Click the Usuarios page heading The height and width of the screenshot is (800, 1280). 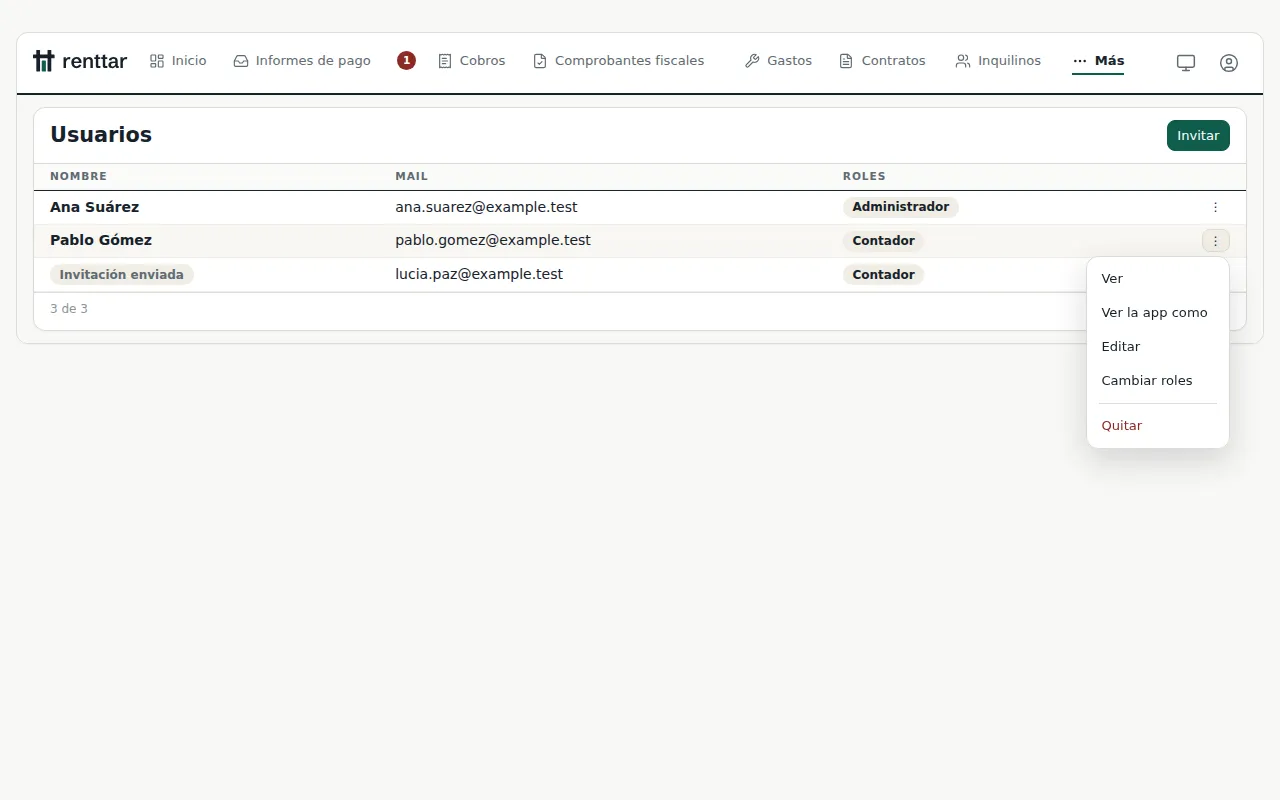pos(101,135)
